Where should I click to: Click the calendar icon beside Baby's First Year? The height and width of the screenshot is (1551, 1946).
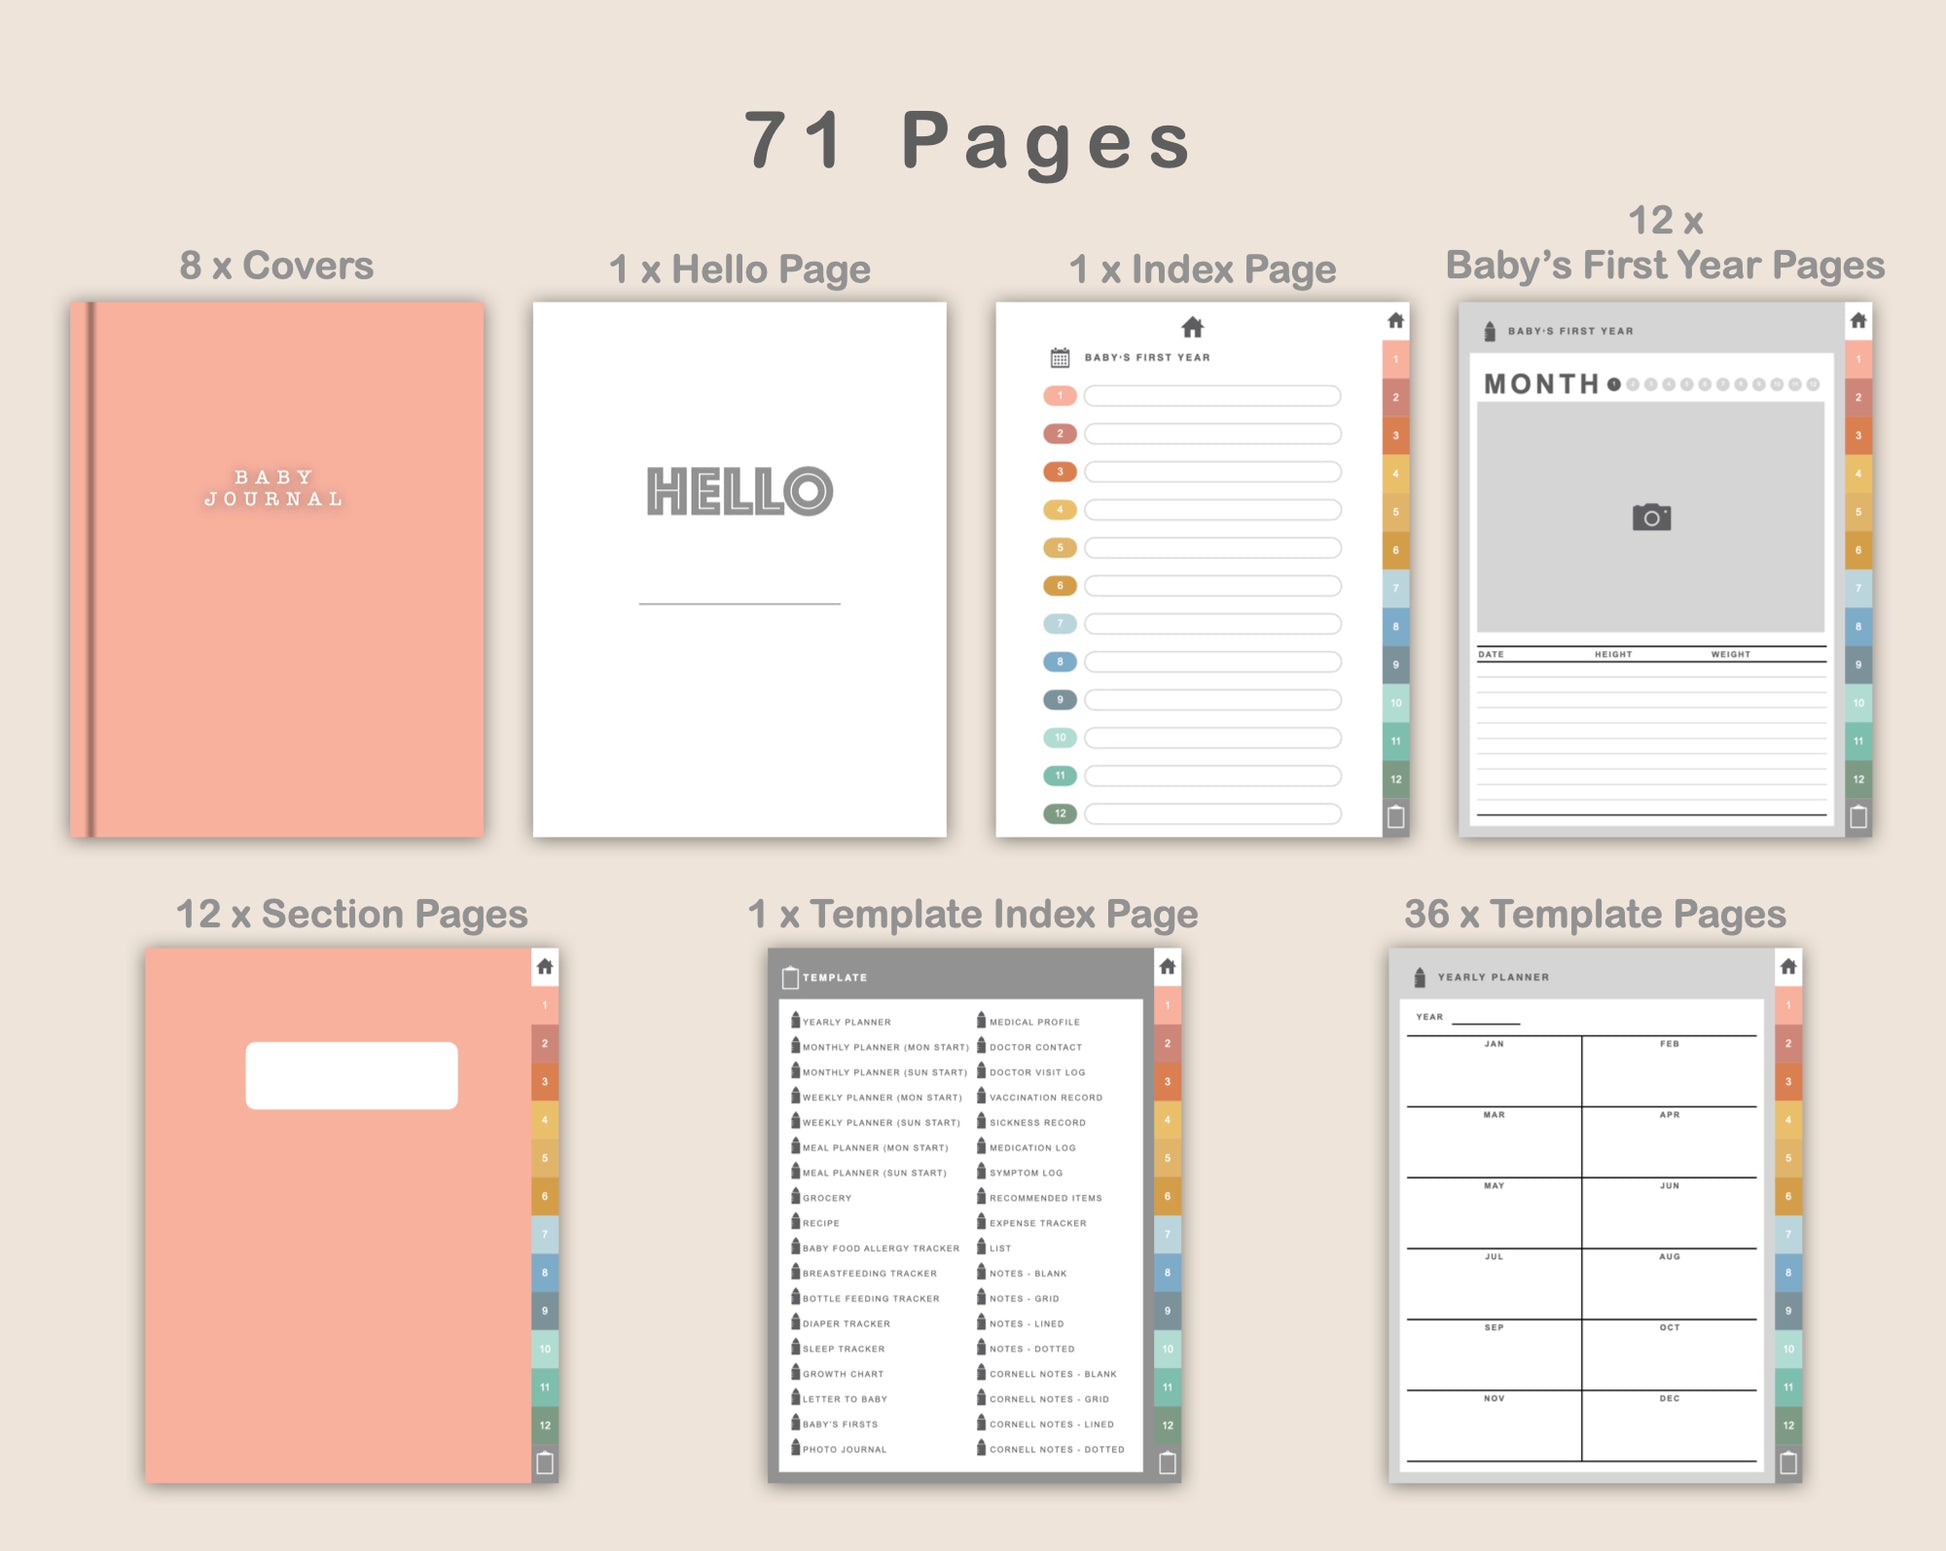click(x=1060, y=357)
